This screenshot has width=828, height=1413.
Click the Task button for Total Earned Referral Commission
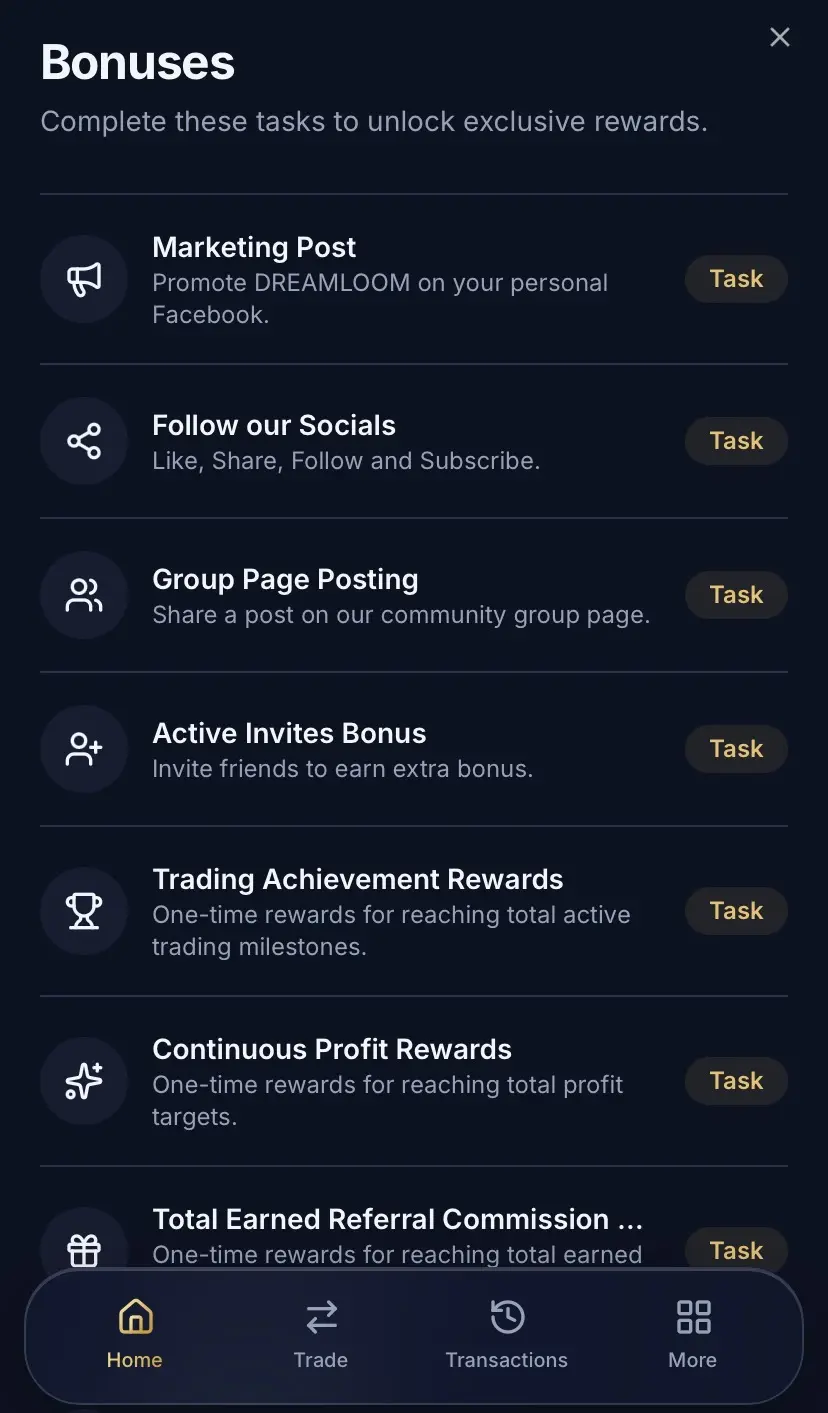pos(736,1250)
